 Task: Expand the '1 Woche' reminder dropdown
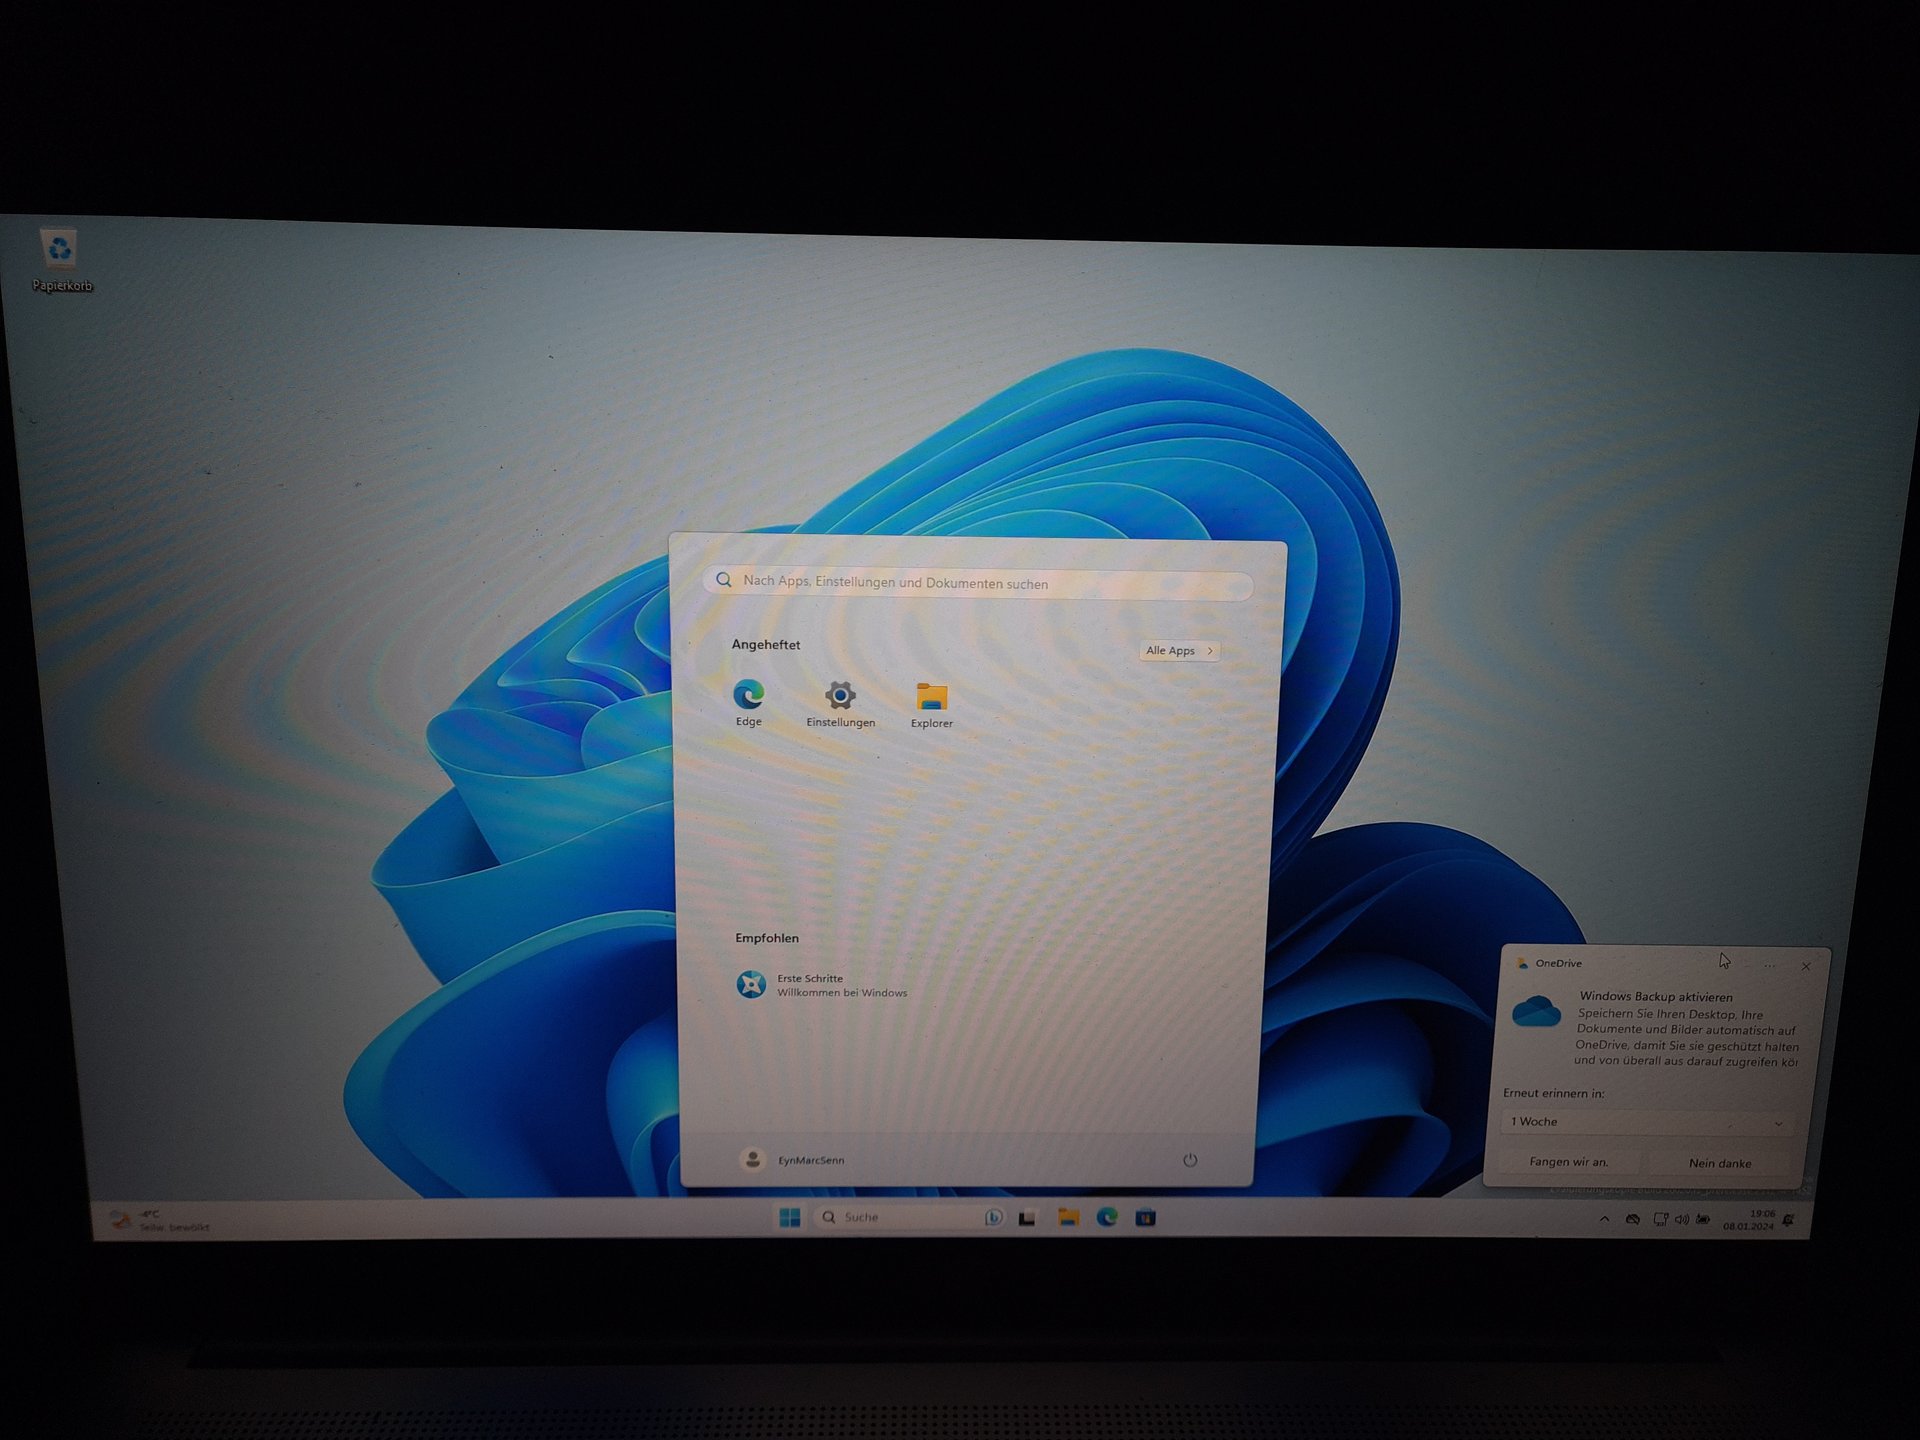[1647, 1122]
